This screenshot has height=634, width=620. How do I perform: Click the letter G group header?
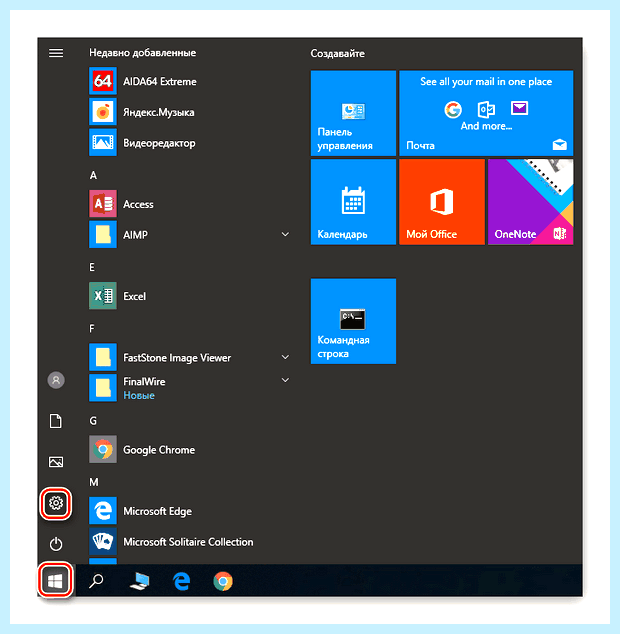click(93, 421)
